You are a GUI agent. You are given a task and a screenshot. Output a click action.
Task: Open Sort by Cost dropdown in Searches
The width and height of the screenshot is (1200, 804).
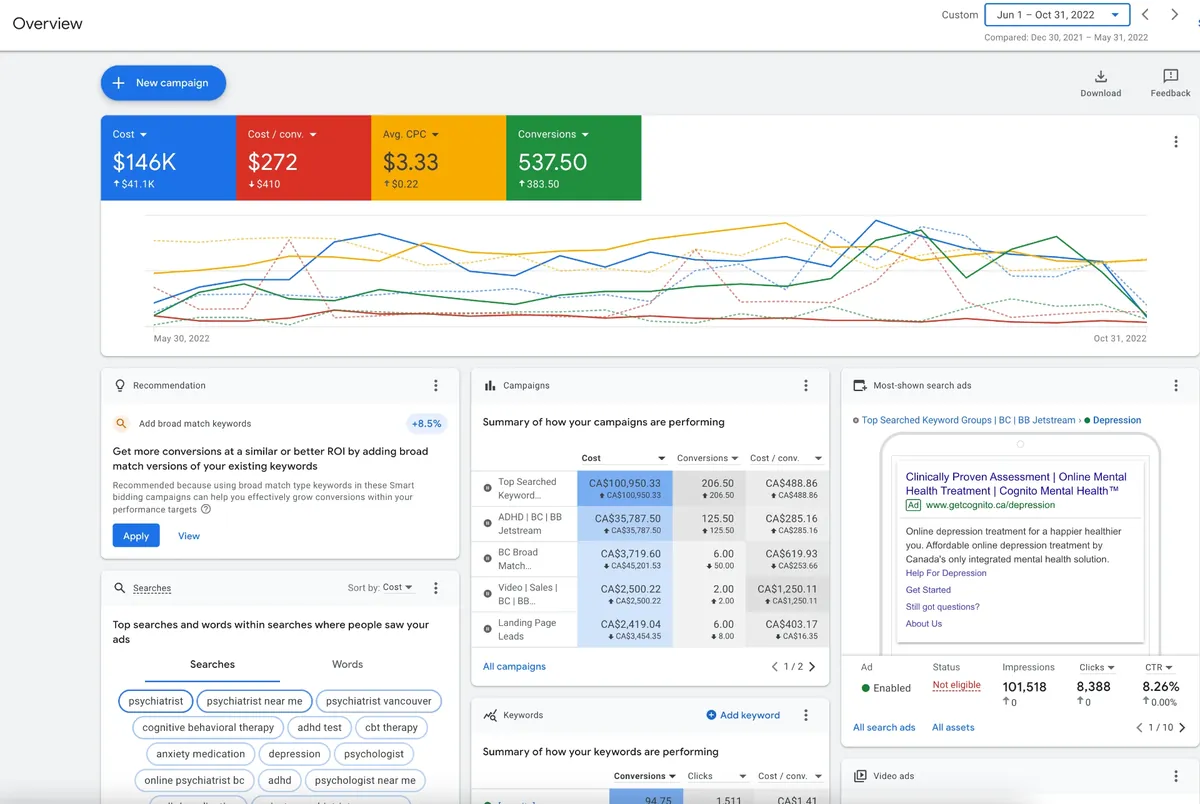(x=398, y=588)
